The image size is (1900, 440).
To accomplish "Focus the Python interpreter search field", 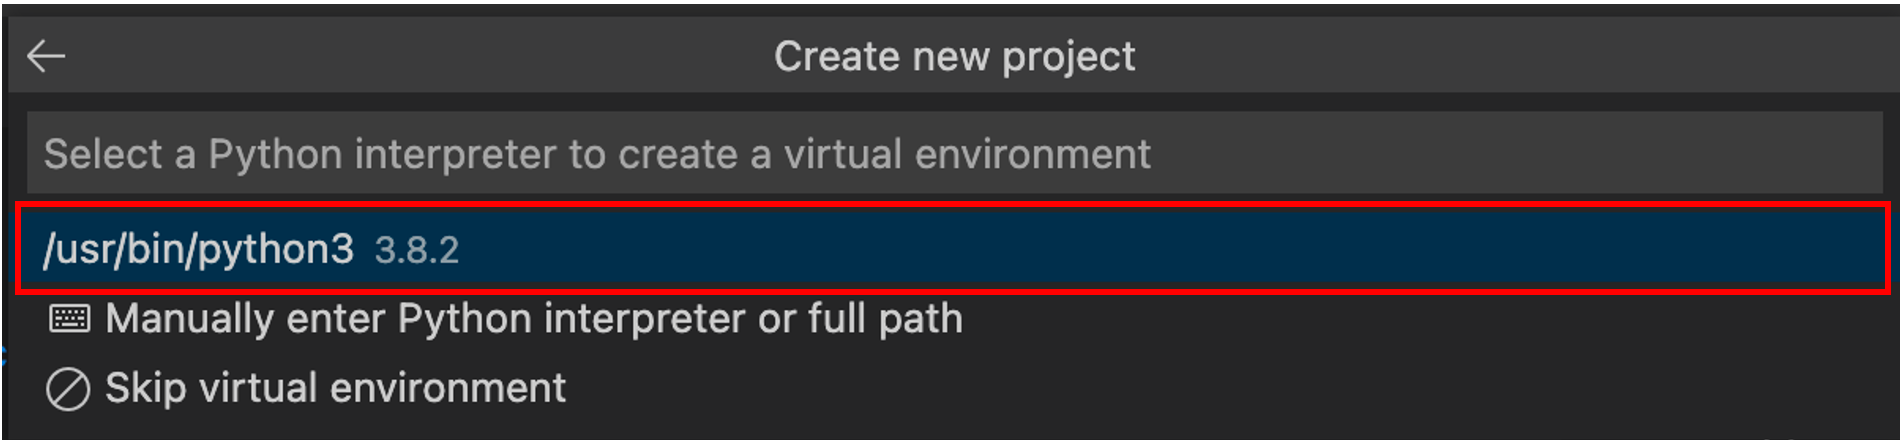I will 953,154.
